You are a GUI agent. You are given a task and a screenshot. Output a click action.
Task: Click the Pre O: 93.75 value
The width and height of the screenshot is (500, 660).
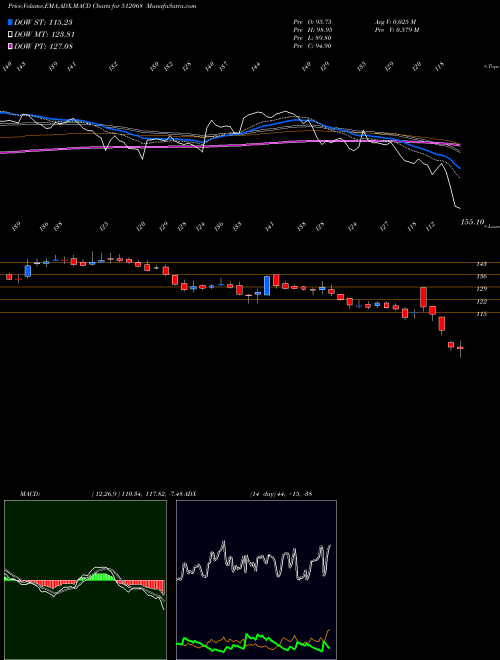pyautogui.click(x=312, y=22)
